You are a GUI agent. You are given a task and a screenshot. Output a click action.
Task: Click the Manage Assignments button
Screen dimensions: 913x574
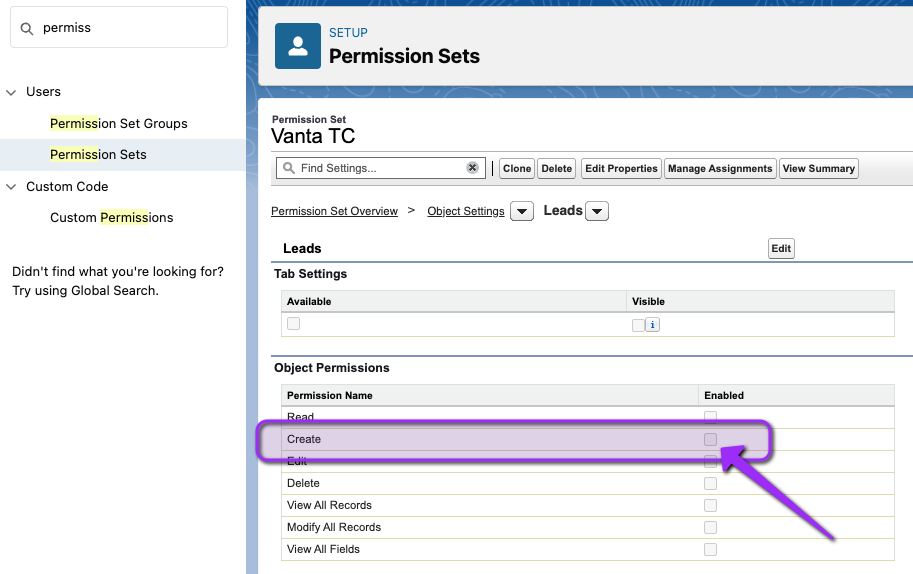(720, 168)
